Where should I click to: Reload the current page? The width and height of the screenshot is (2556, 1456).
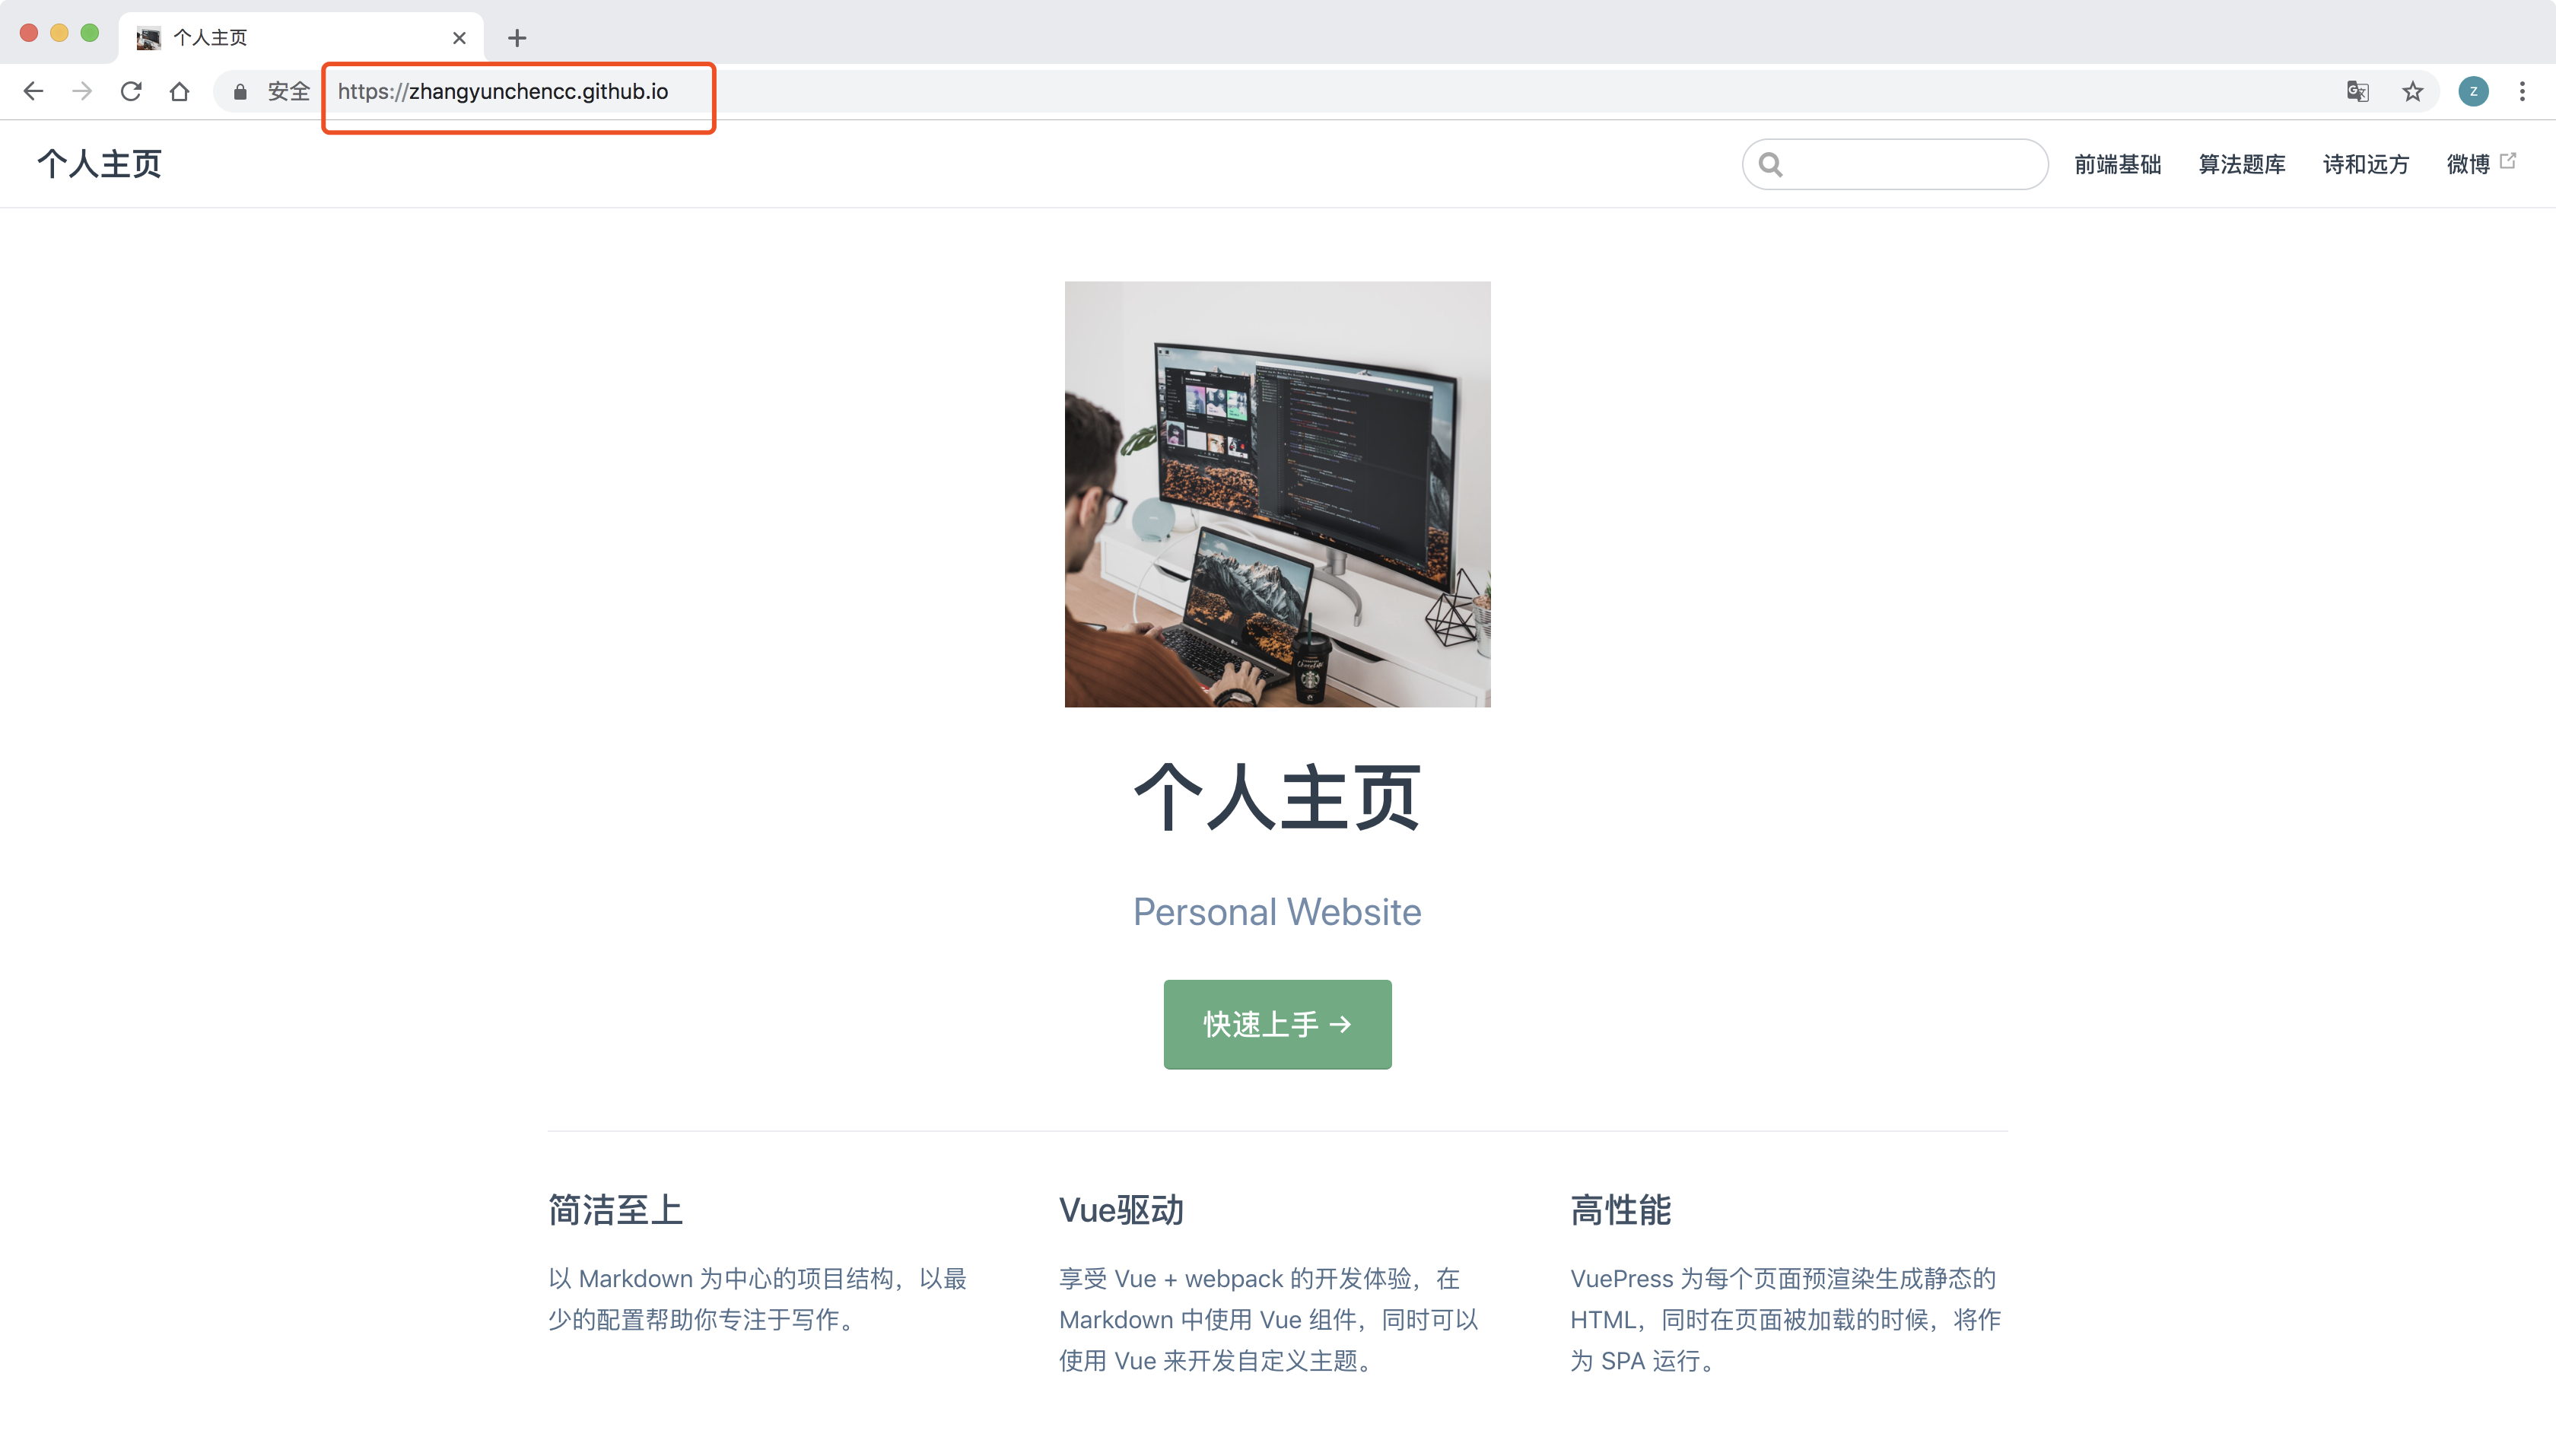131,91
